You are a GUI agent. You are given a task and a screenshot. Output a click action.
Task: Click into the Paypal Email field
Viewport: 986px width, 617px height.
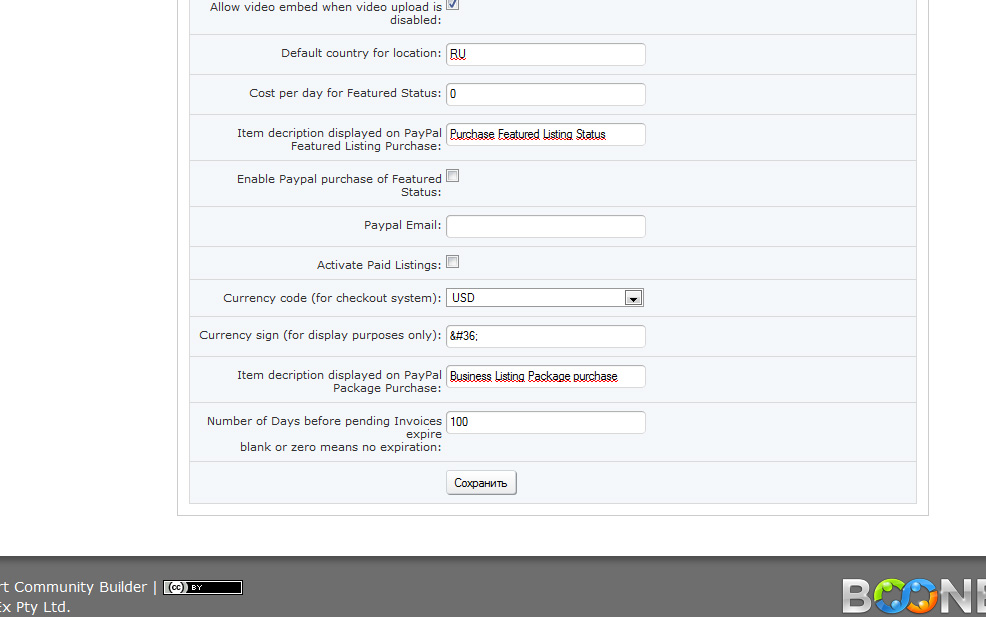pyautogui.click(x=545, y=226)
